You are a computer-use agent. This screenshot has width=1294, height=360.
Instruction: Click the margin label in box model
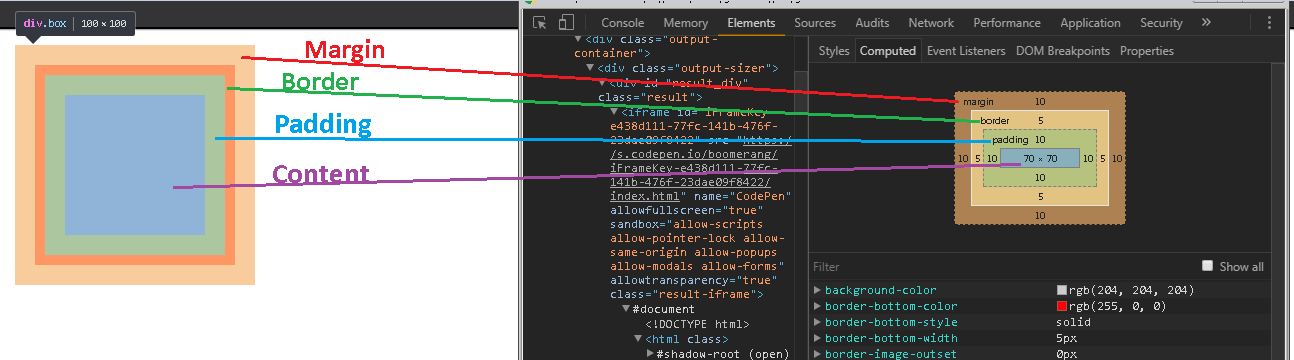pyautogui.click(x=977, y=102)
